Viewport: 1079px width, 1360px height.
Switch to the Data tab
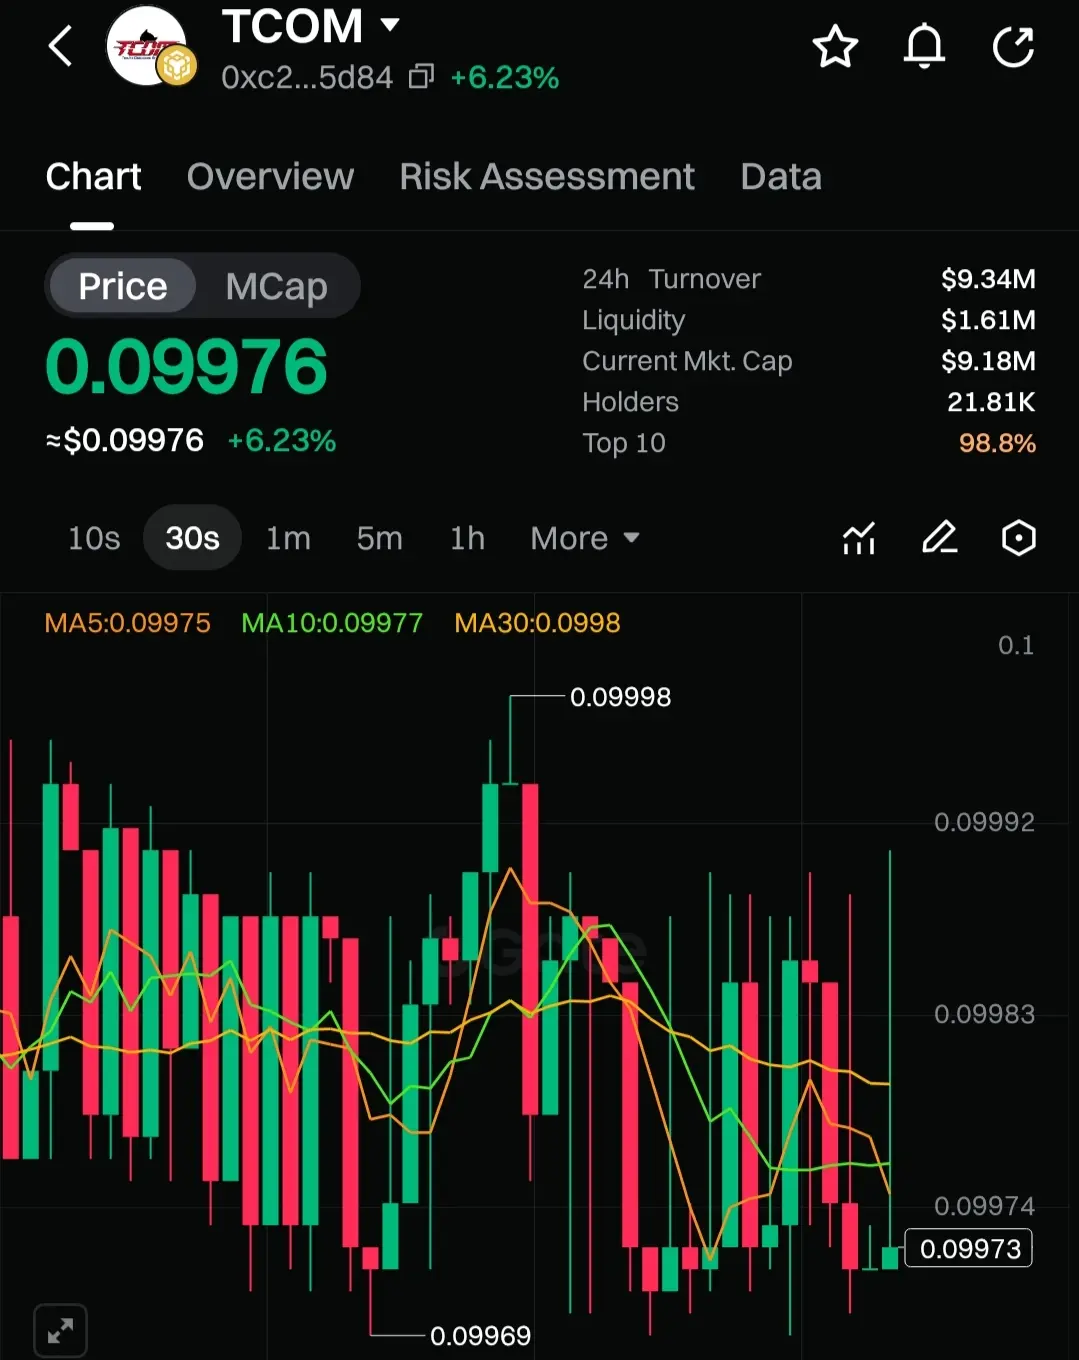click(781, 177)
